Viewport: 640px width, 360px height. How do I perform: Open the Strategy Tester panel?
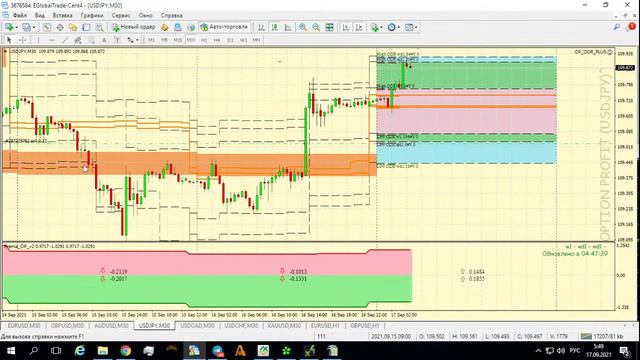[99, 27]
